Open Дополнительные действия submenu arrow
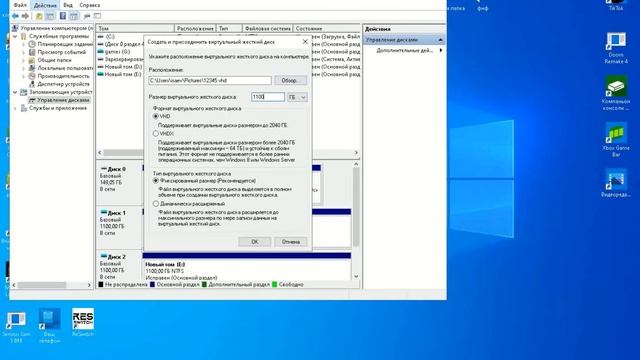 [441, 50]
